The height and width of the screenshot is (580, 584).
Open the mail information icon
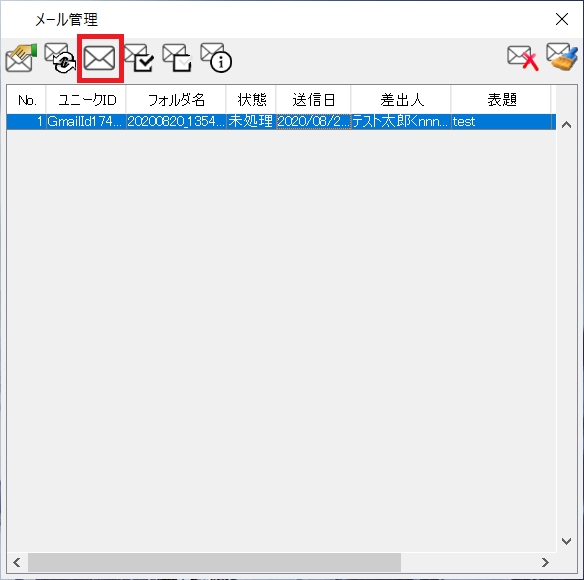tap(216, 58)
